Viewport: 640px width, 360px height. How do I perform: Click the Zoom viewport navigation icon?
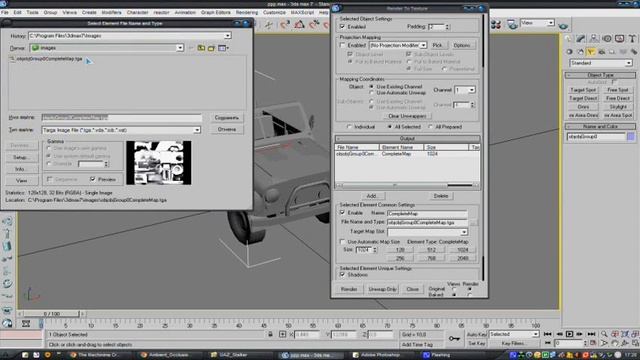click(x=604, y=334)
